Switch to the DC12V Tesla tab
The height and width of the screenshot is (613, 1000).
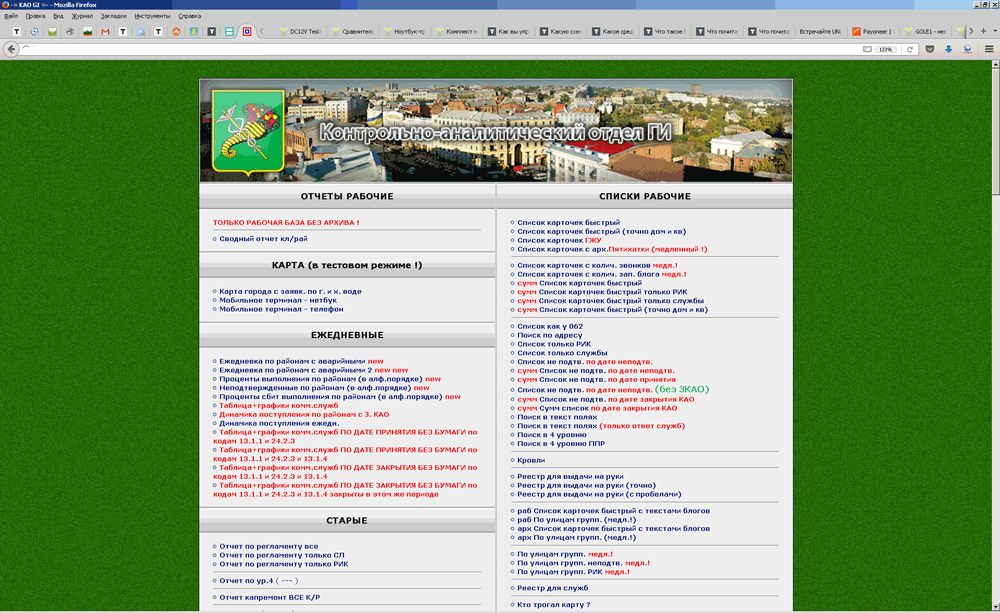[x=299, y=32]
